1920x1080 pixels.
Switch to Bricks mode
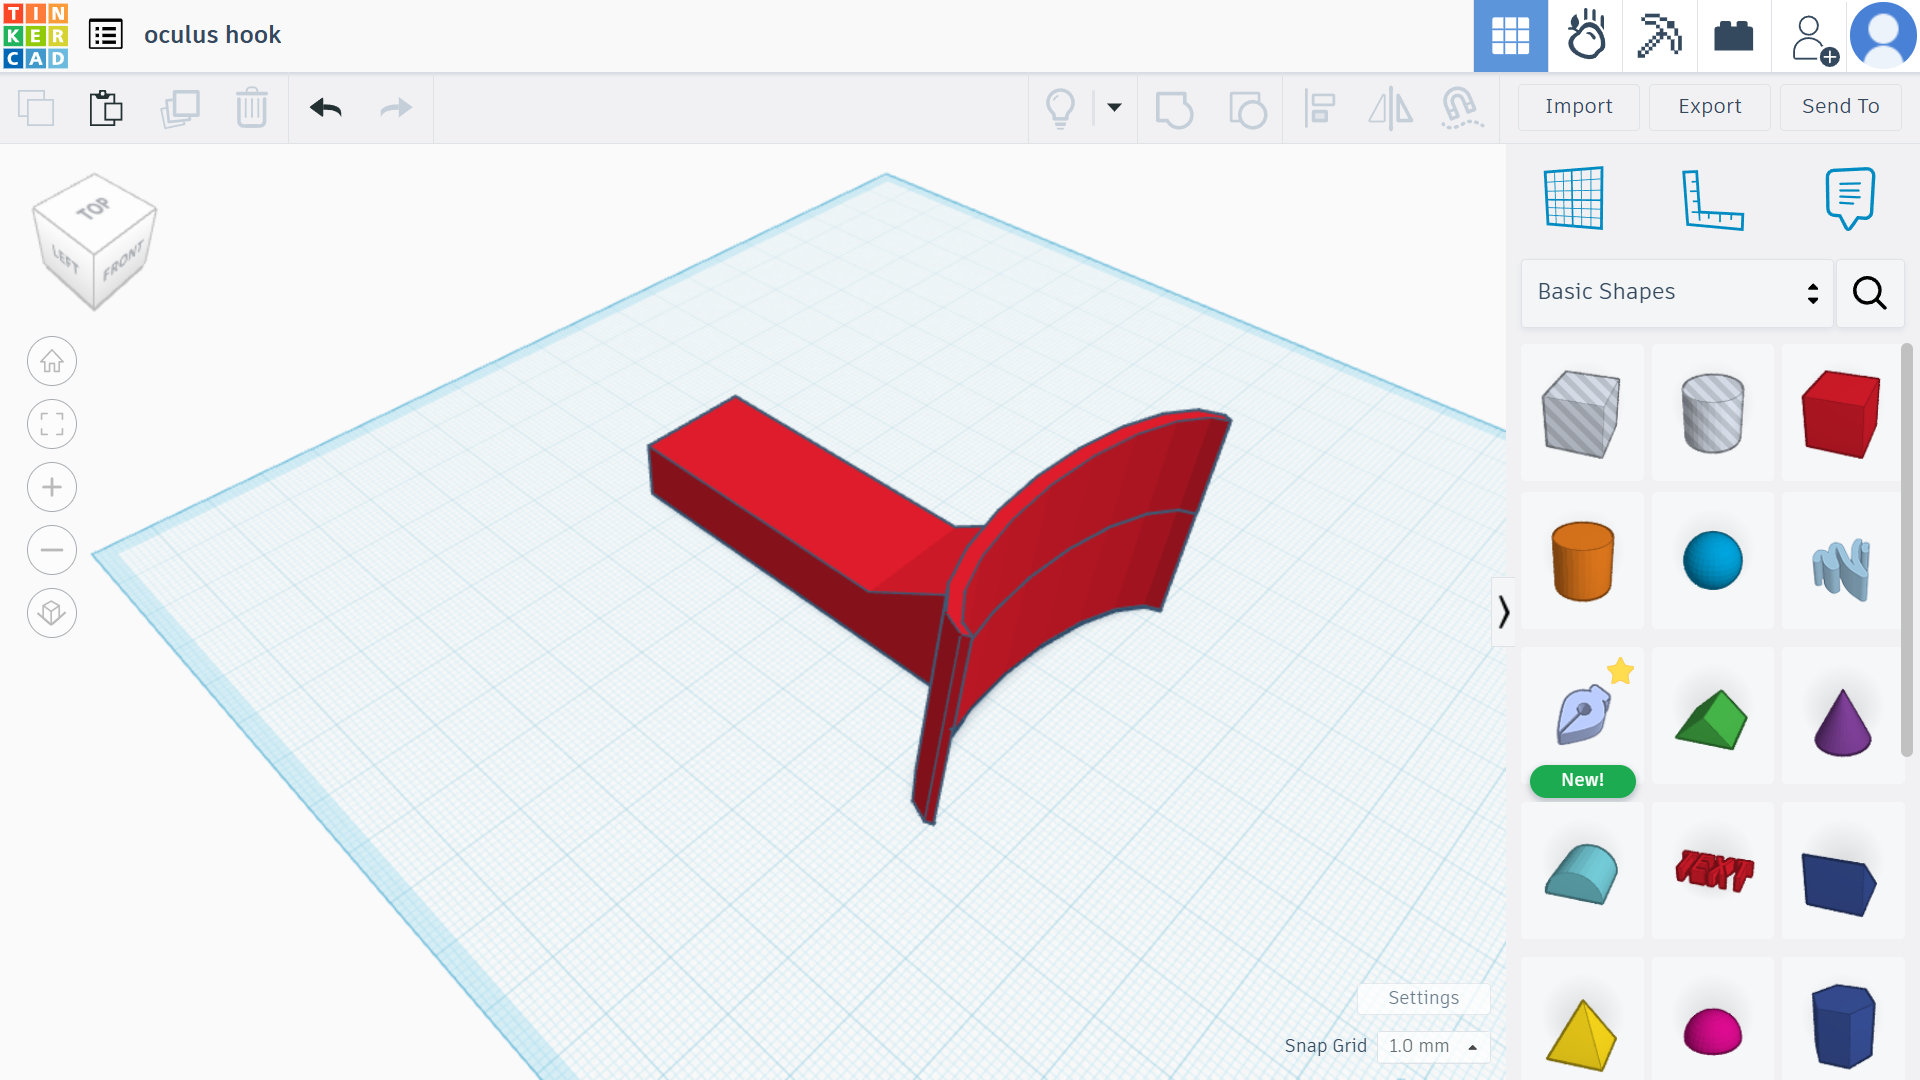[x=1733, y=36]
